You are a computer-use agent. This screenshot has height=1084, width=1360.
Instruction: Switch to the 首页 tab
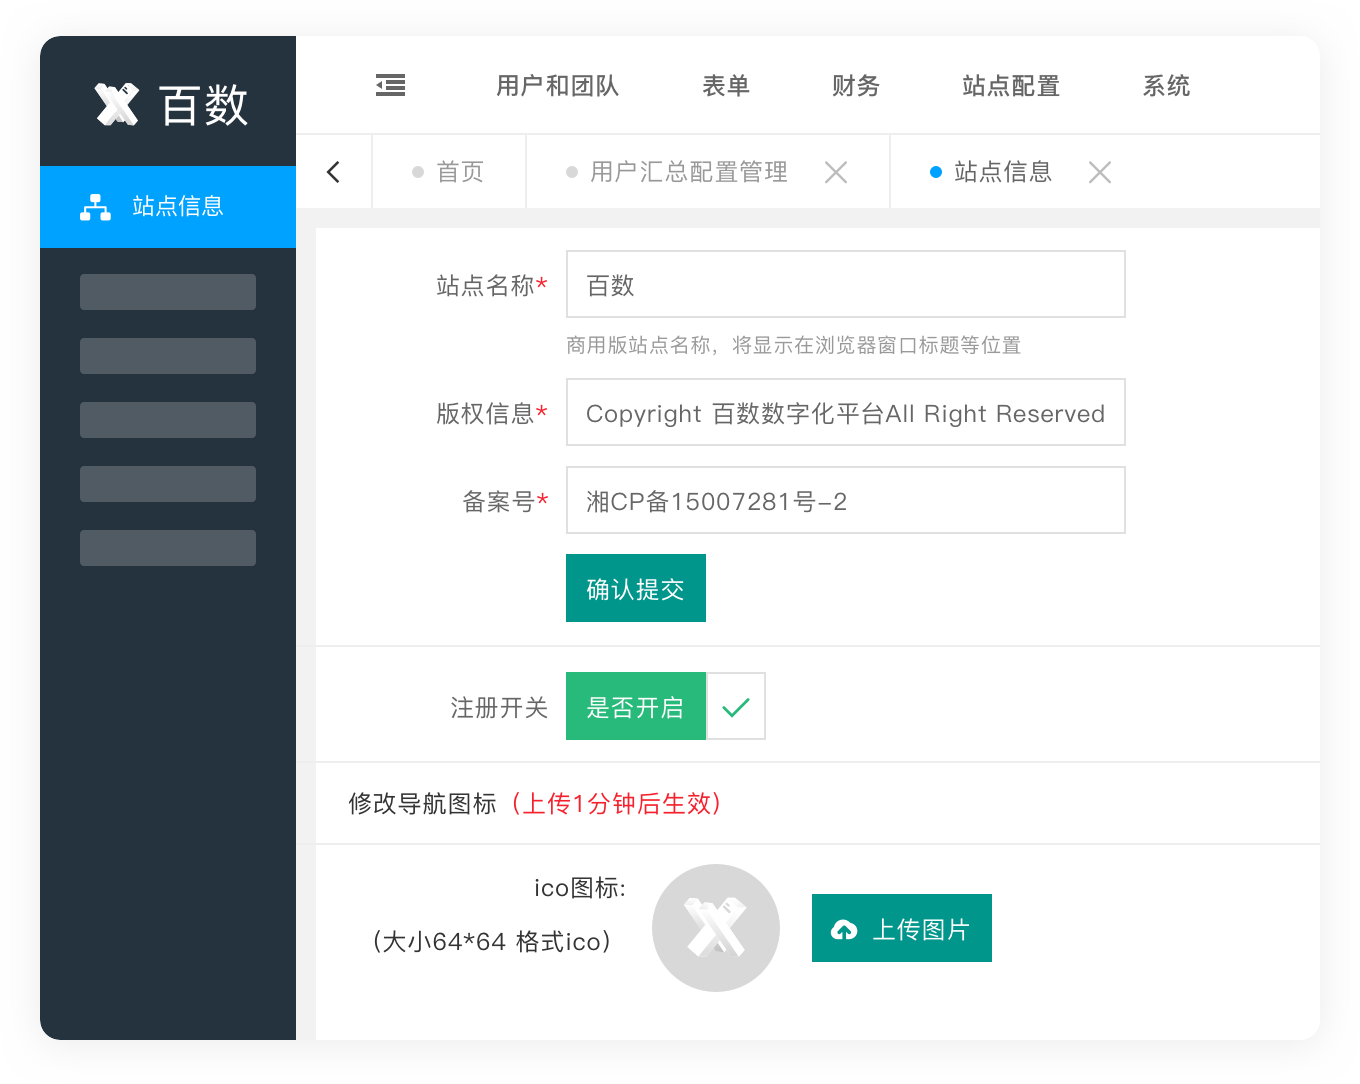[x=460, y=171]
